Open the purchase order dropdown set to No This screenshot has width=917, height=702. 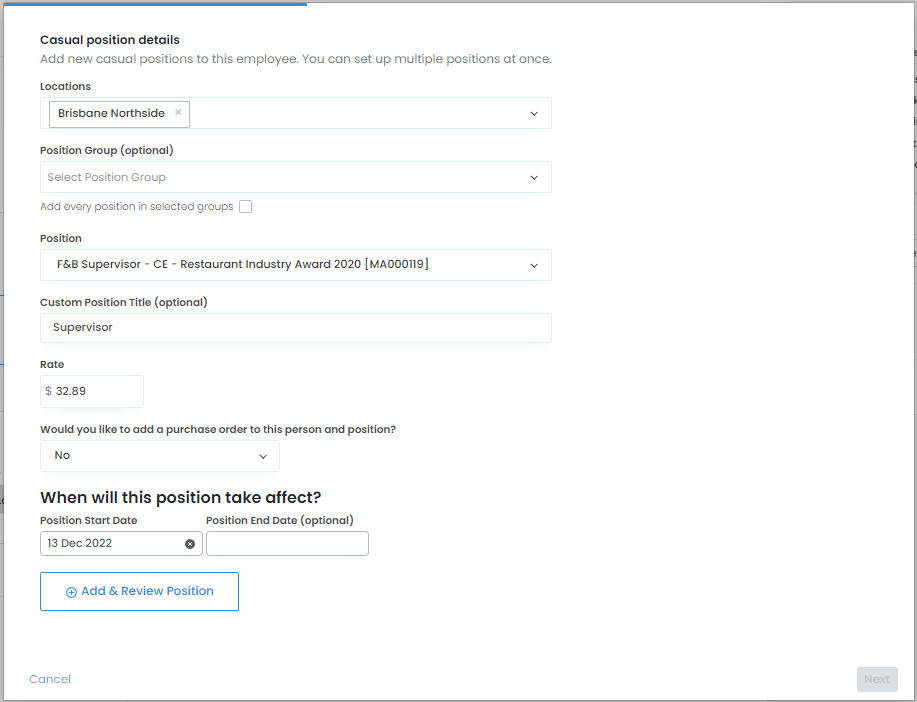tap(160, 456)
